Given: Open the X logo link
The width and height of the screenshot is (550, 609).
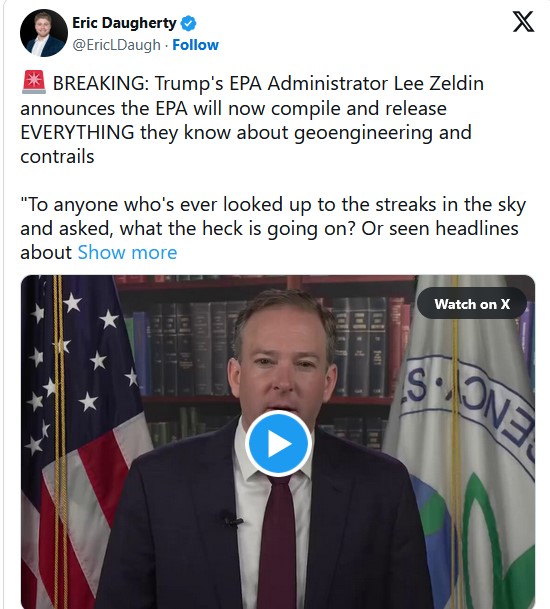Looking at the screenshot, I should (x=523, y=22).
